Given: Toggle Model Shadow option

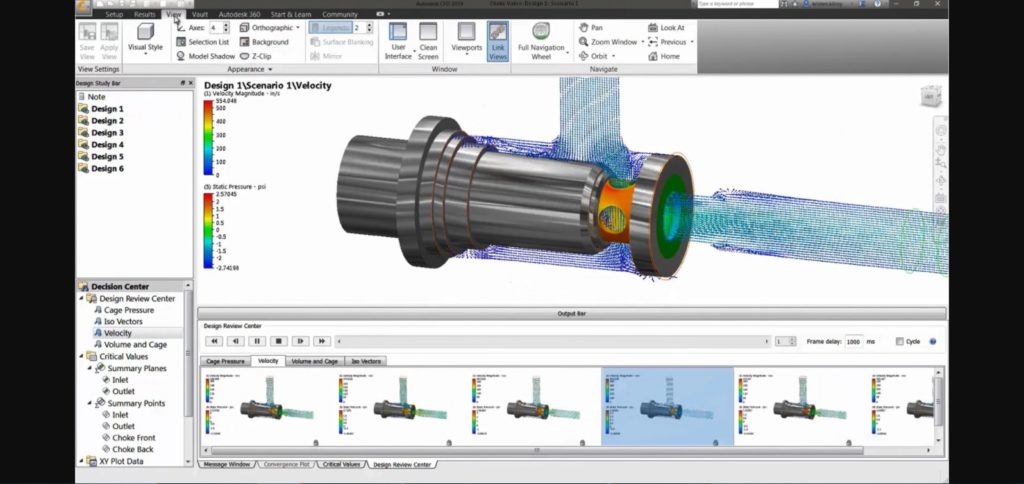Looking at the screenshot, I should [x=206, y=56].
